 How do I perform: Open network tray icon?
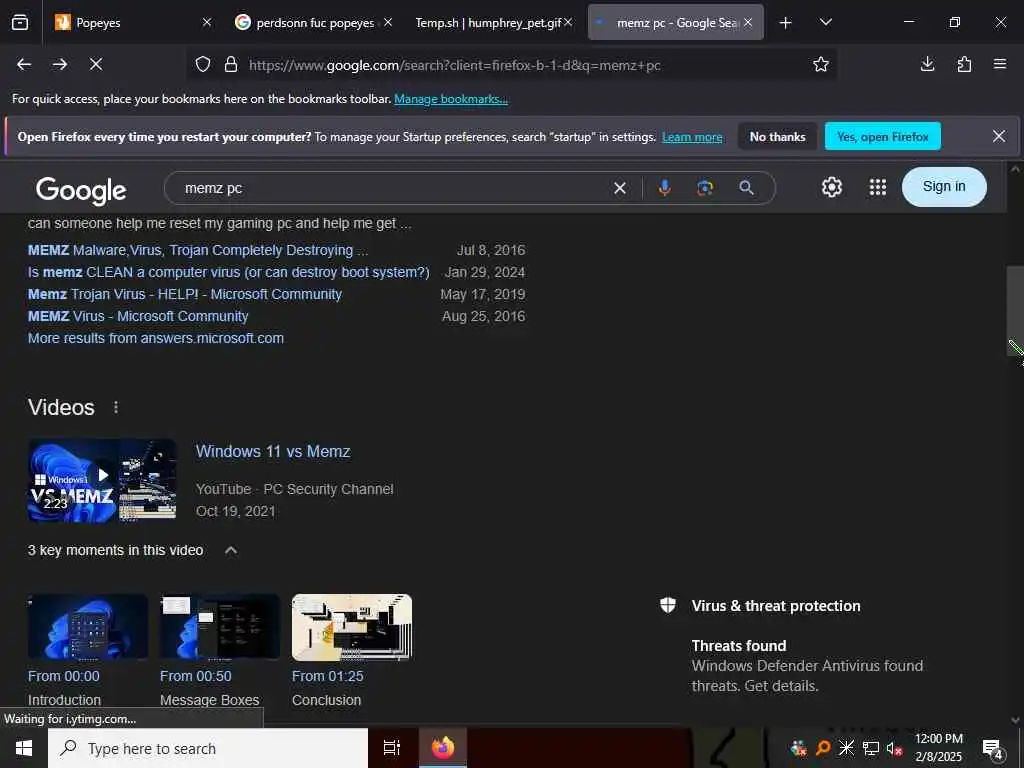pos(871,748)
